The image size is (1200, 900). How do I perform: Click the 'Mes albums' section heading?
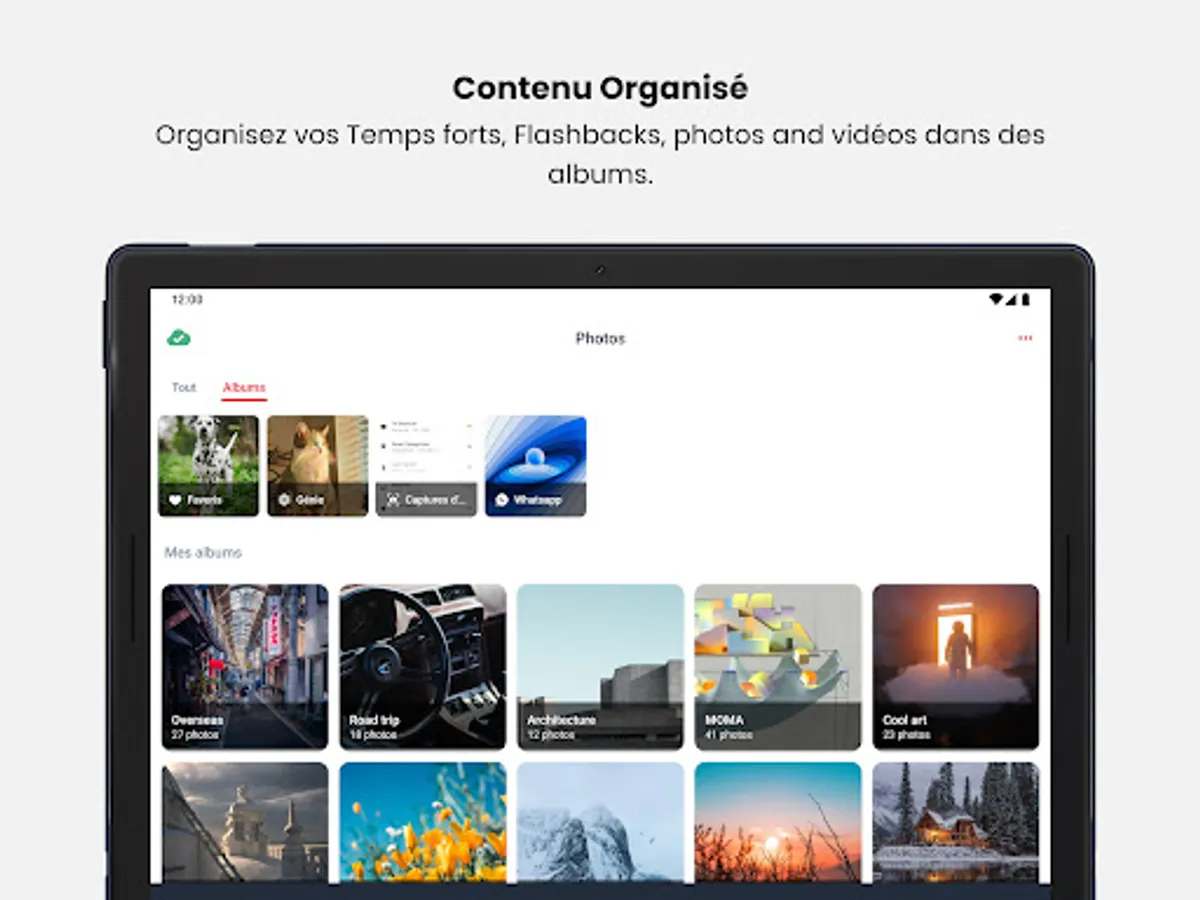203,552
